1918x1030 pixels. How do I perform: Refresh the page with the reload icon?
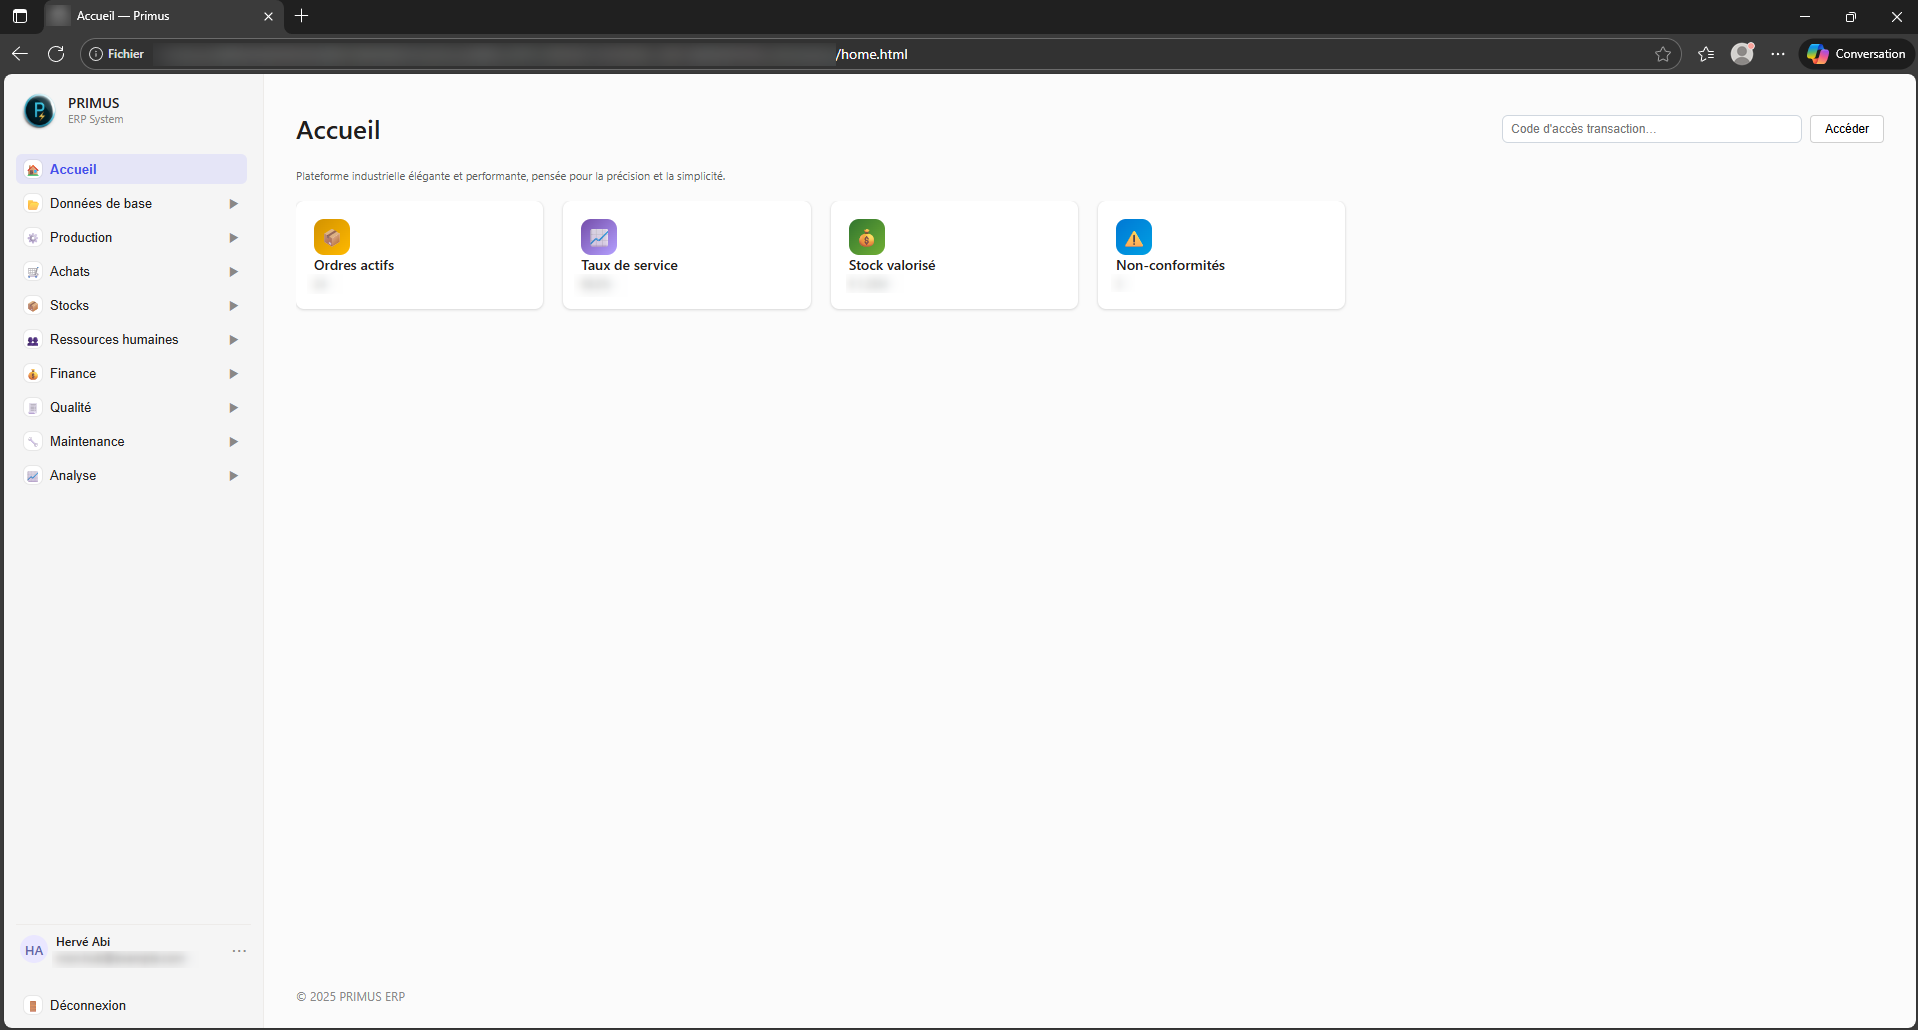tap(56, 54)
